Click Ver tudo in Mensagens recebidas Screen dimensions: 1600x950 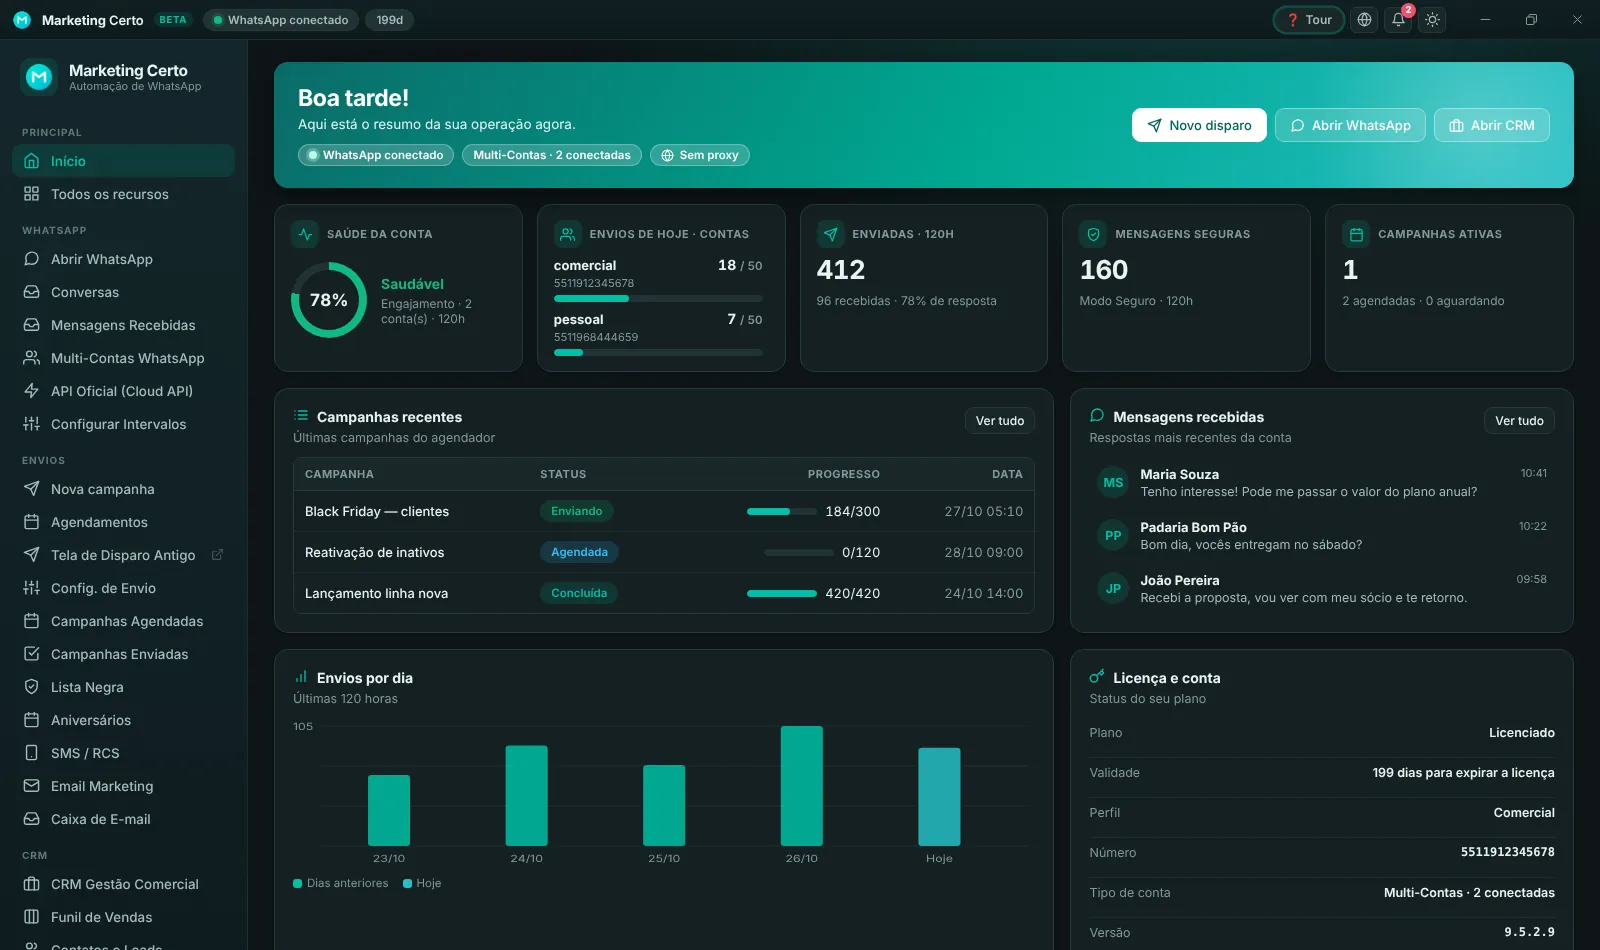tap(1519, 421)
